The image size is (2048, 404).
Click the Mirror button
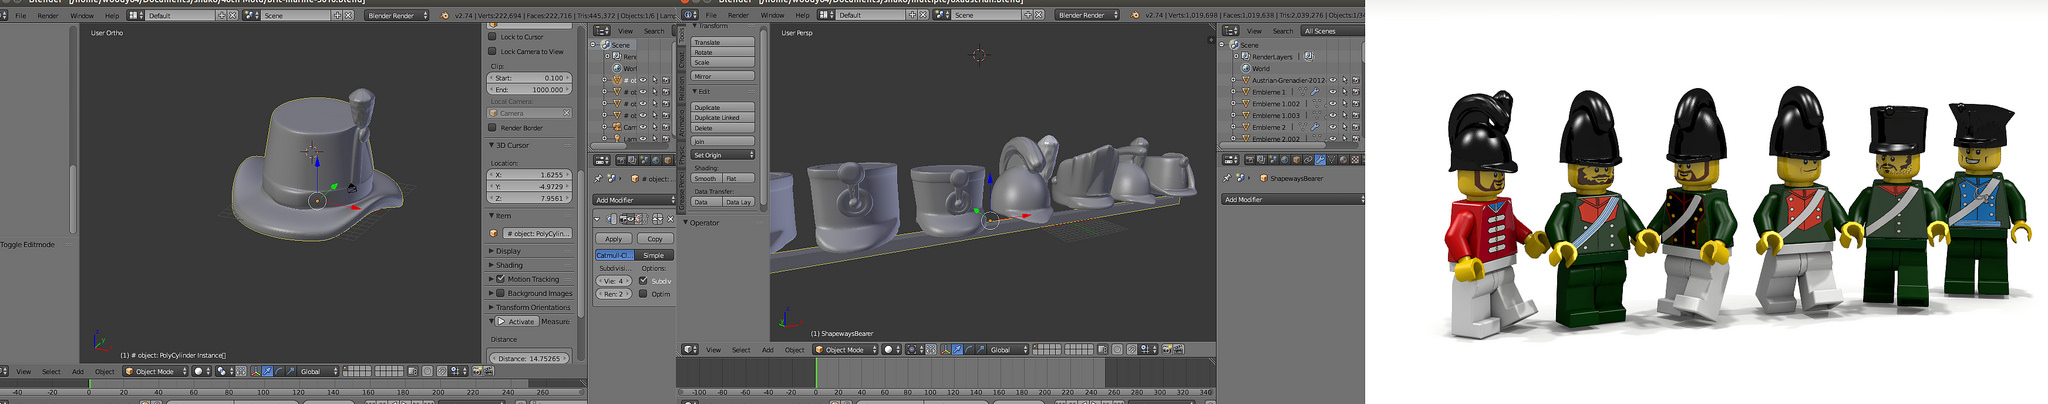click(723, 76)
